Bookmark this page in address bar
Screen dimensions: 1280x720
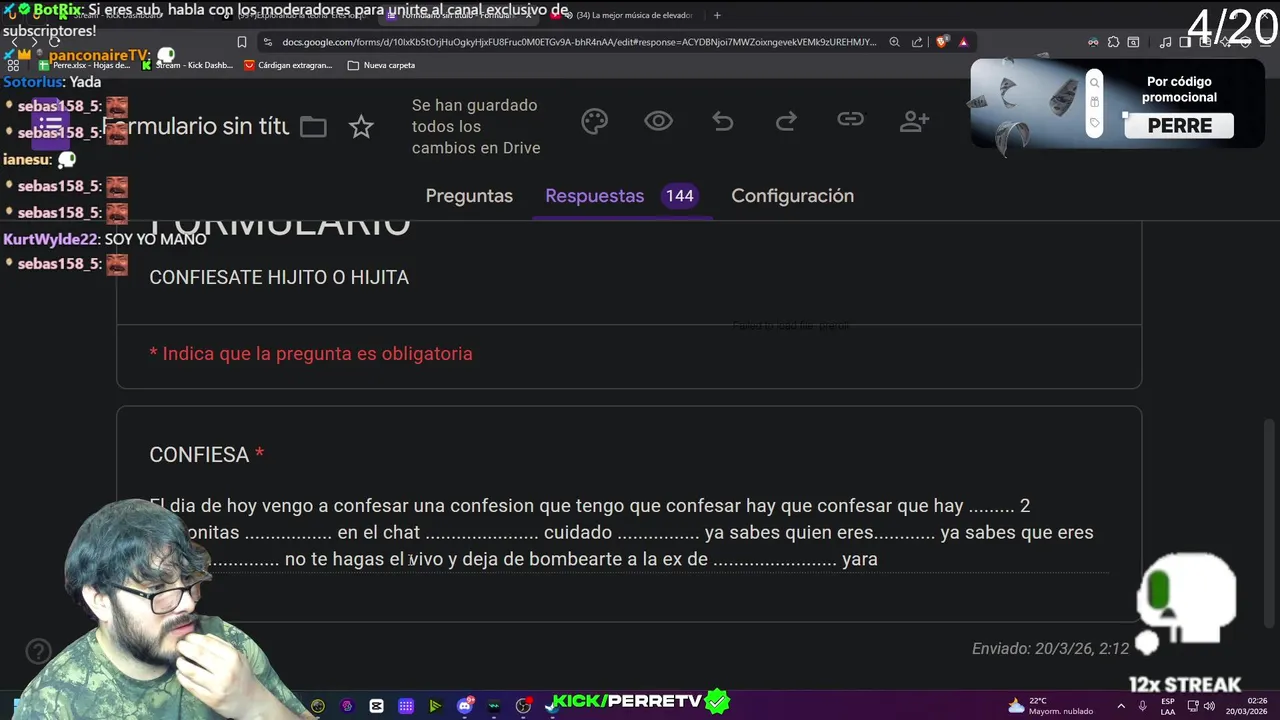(x=242, y=42)
